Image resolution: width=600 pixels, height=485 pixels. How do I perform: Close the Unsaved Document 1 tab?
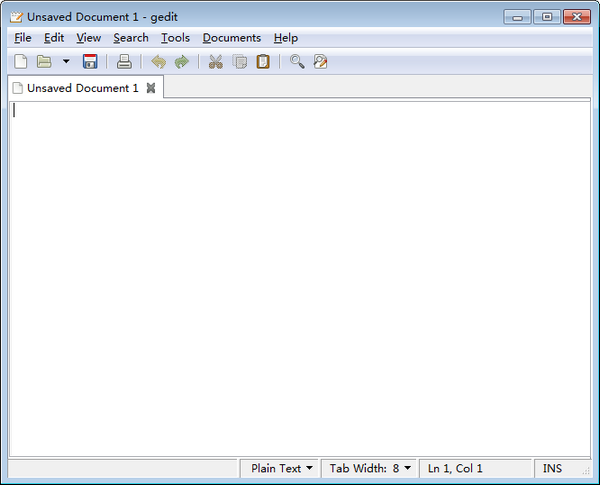point(151,88)
